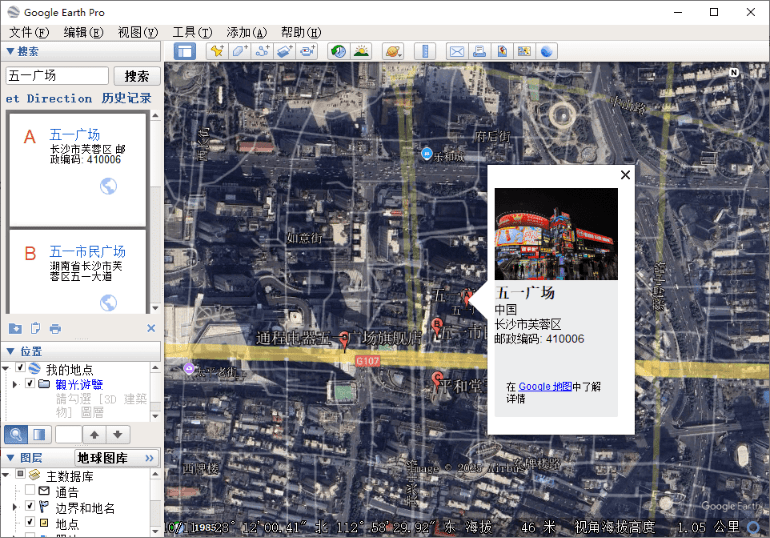The image size is (770, 538).
Task: Collapse the 图层 panel header
Action: 10,458
